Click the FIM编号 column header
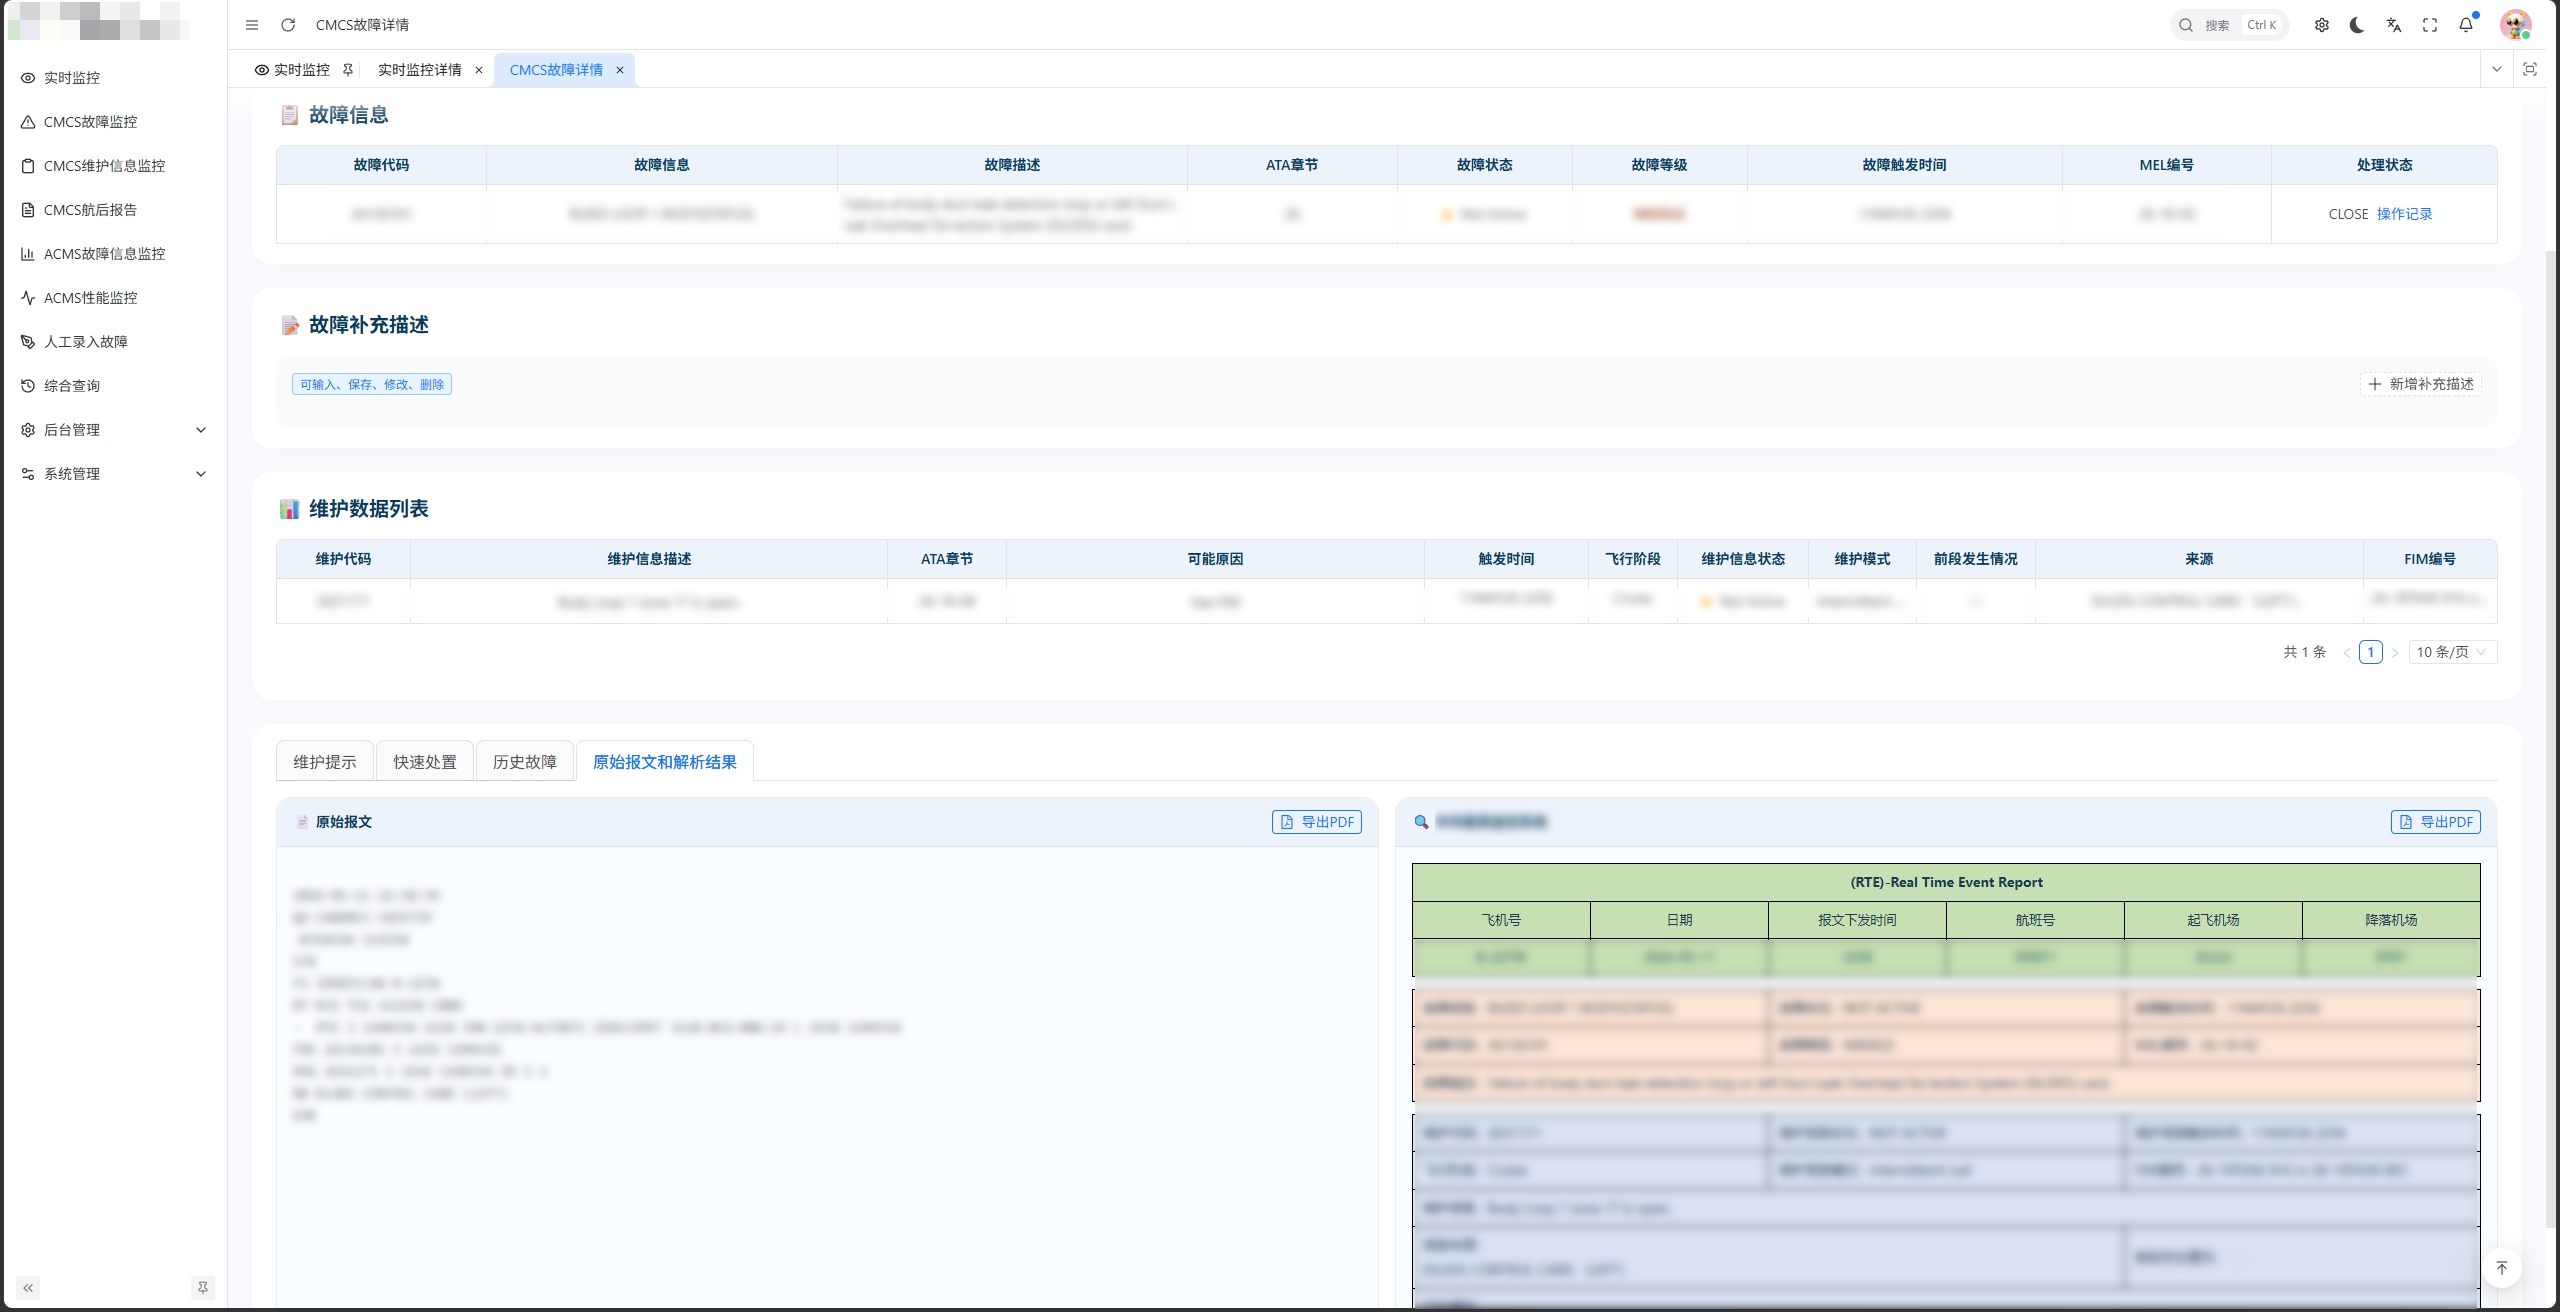 coord(2430,559)
